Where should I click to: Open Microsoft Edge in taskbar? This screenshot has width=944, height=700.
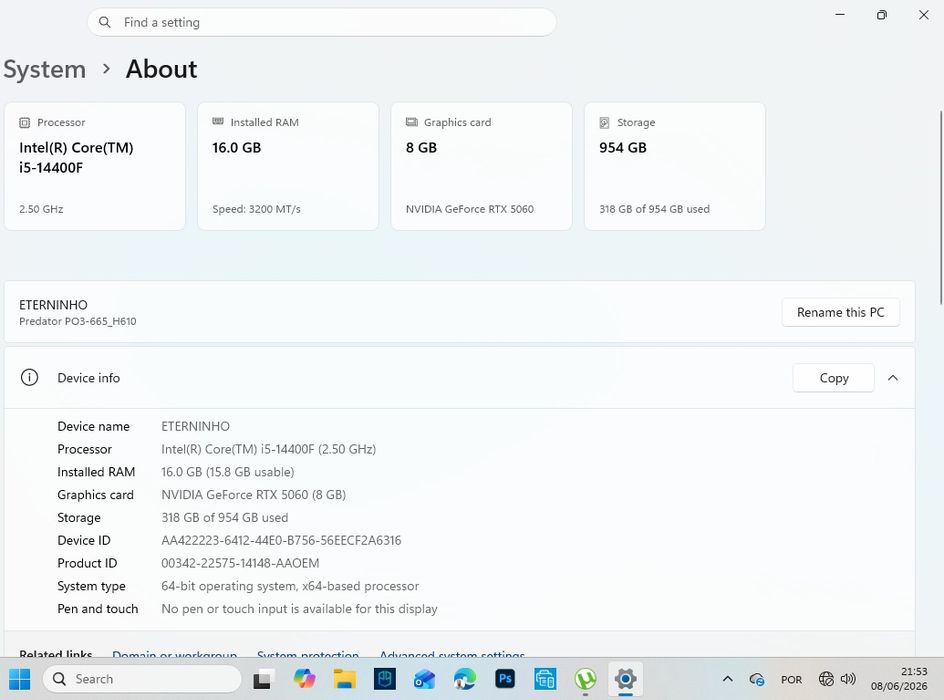point(464,679)
